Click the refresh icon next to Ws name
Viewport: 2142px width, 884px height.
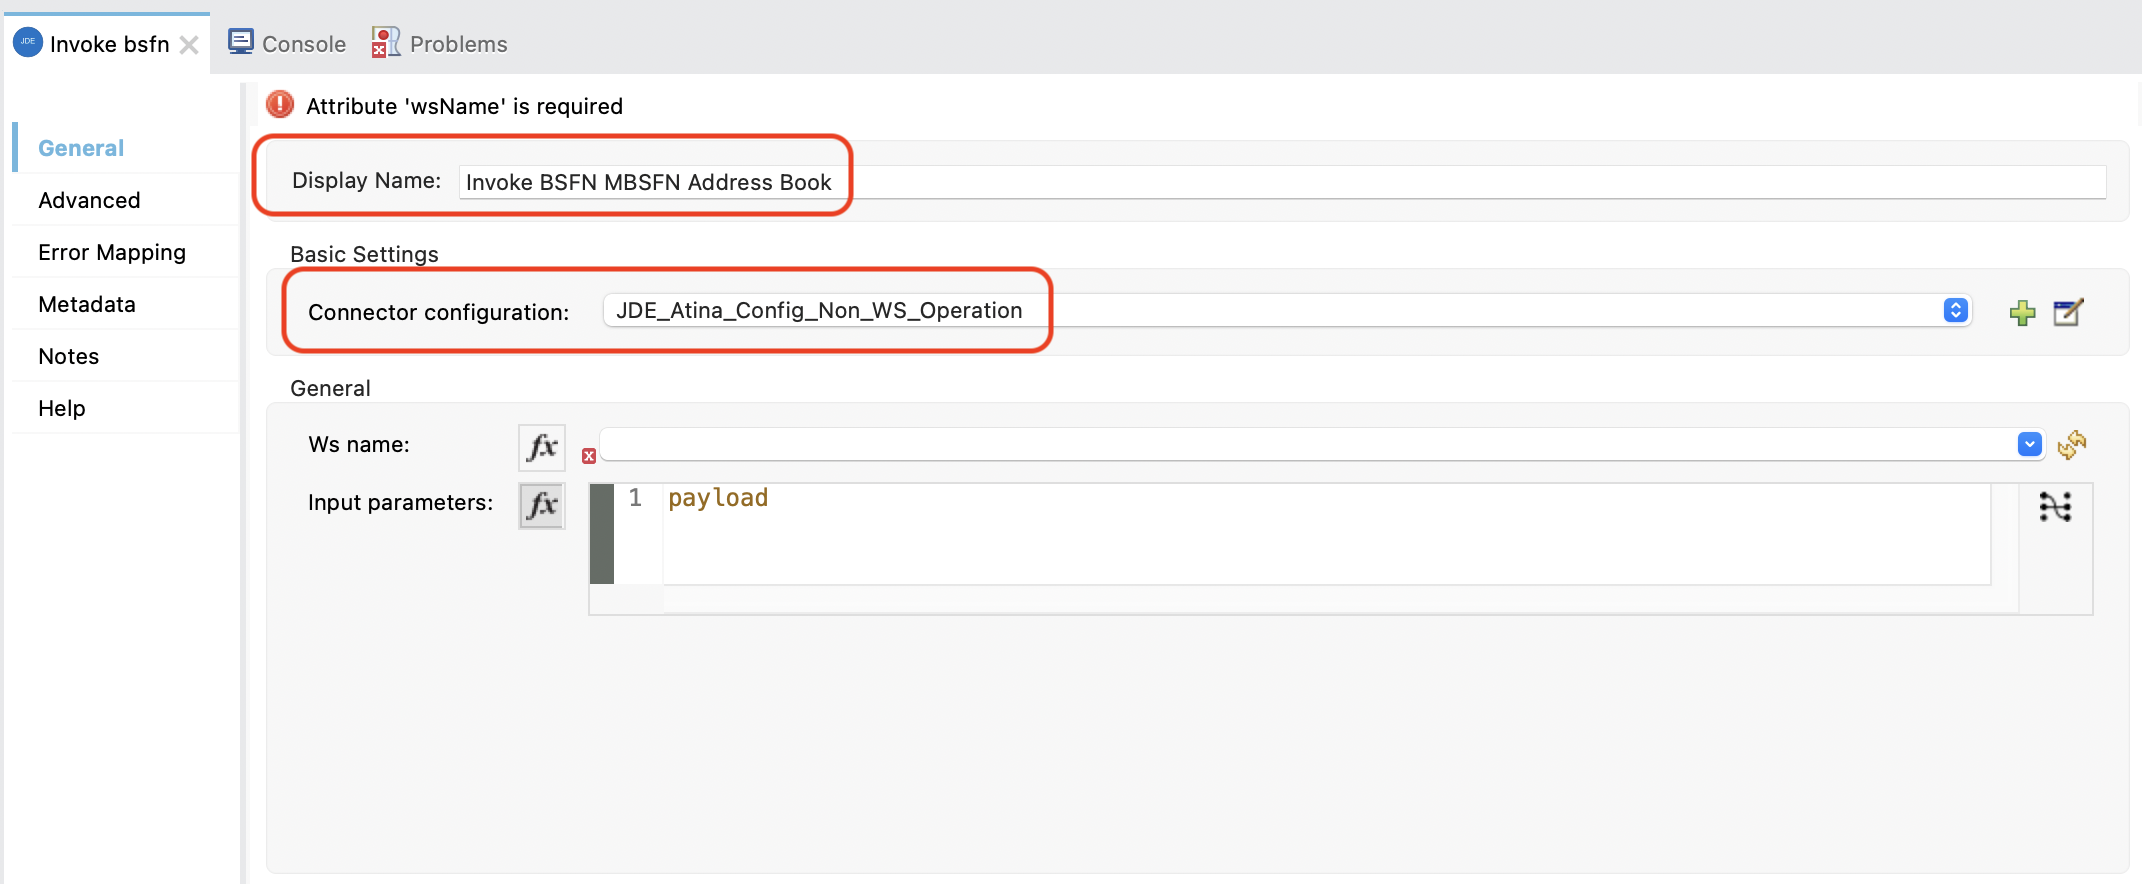[x=2072, y=445]
